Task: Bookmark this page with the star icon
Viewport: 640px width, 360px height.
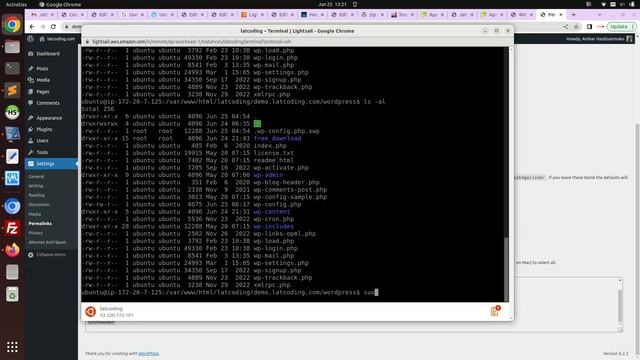Action: point(576,27)
